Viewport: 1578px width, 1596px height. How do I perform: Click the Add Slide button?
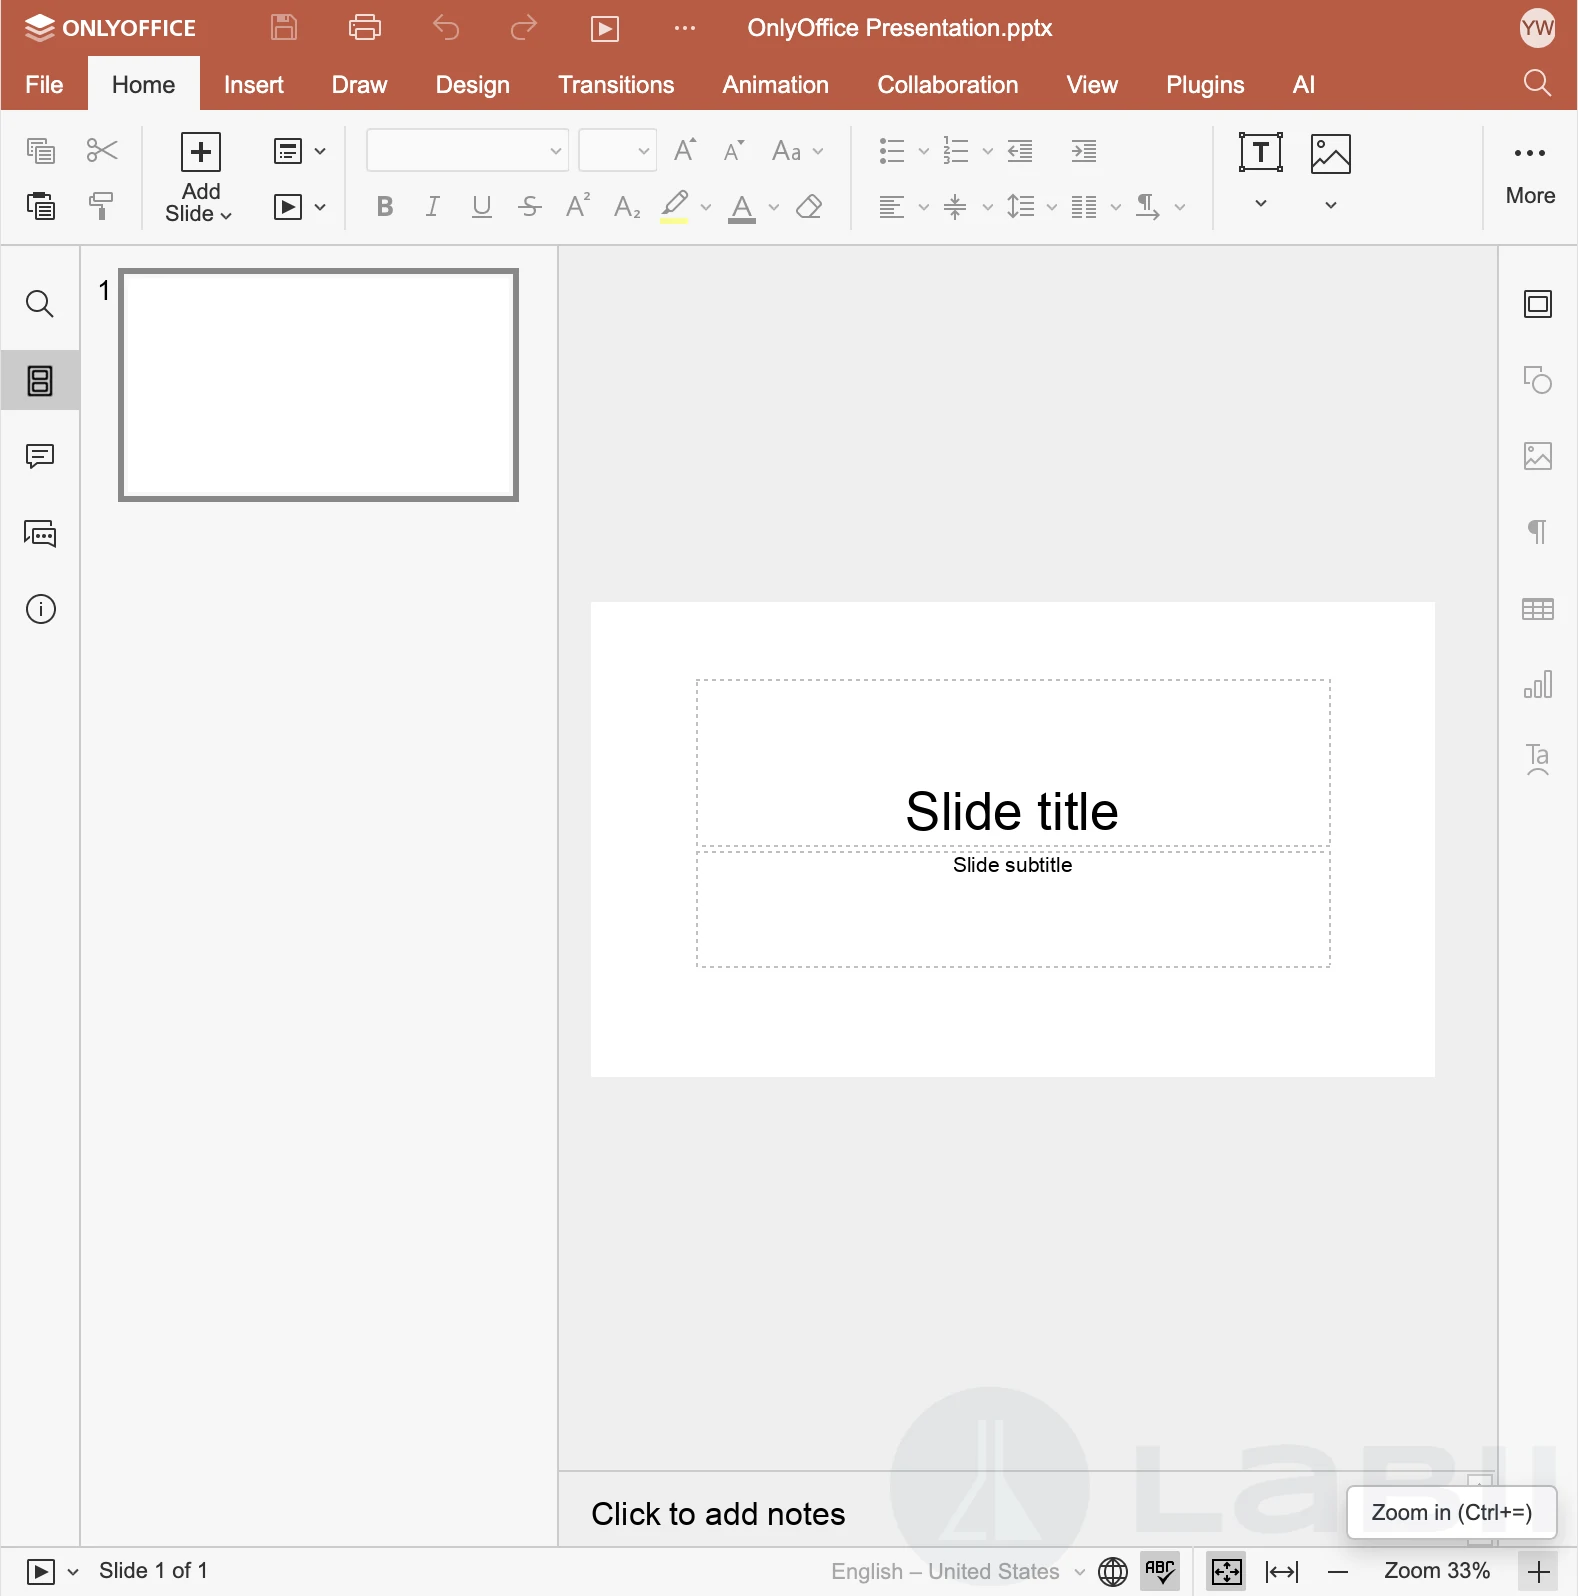[200, 153]
